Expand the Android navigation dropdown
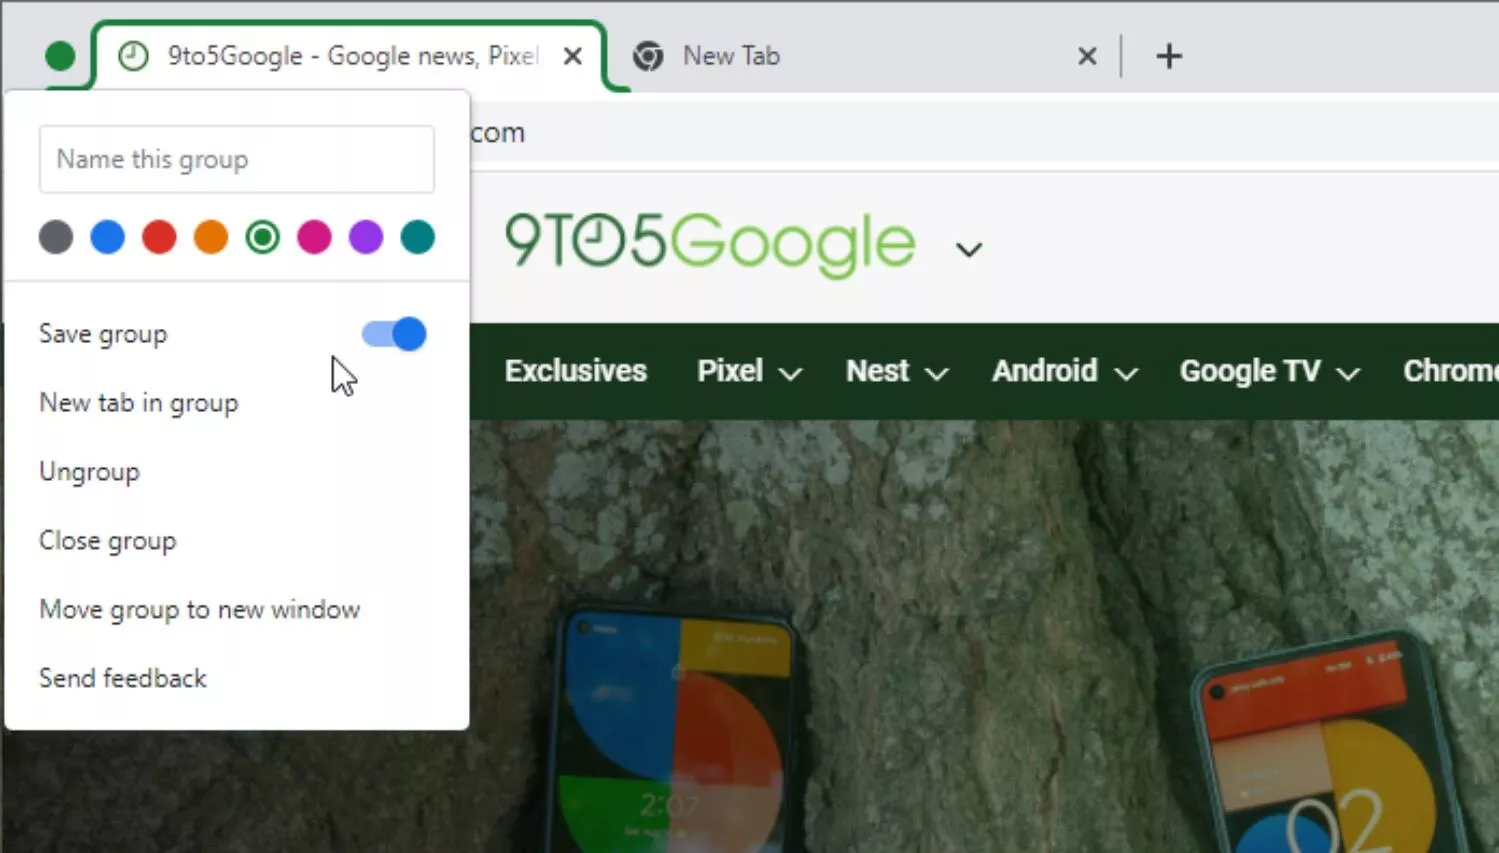 [x=1064, y=371]
